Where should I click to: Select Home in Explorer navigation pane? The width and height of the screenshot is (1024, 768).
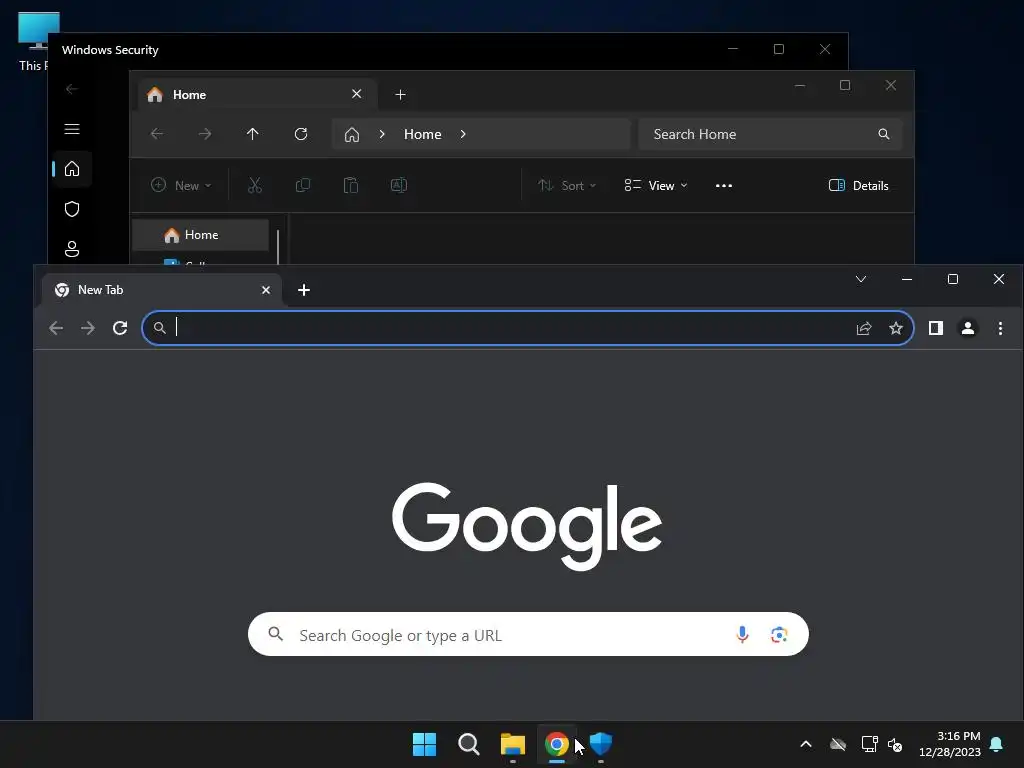(200, 235)
